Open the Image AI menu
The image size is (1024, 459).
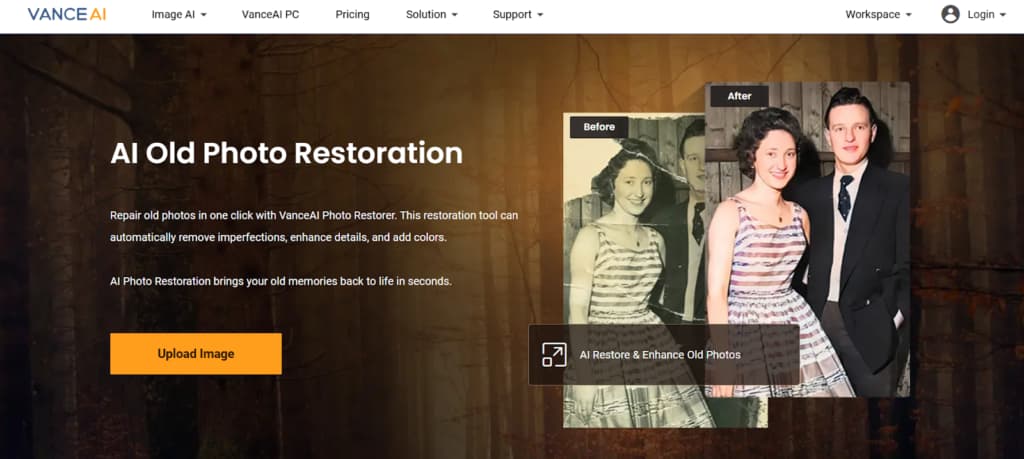coord(179,14)
